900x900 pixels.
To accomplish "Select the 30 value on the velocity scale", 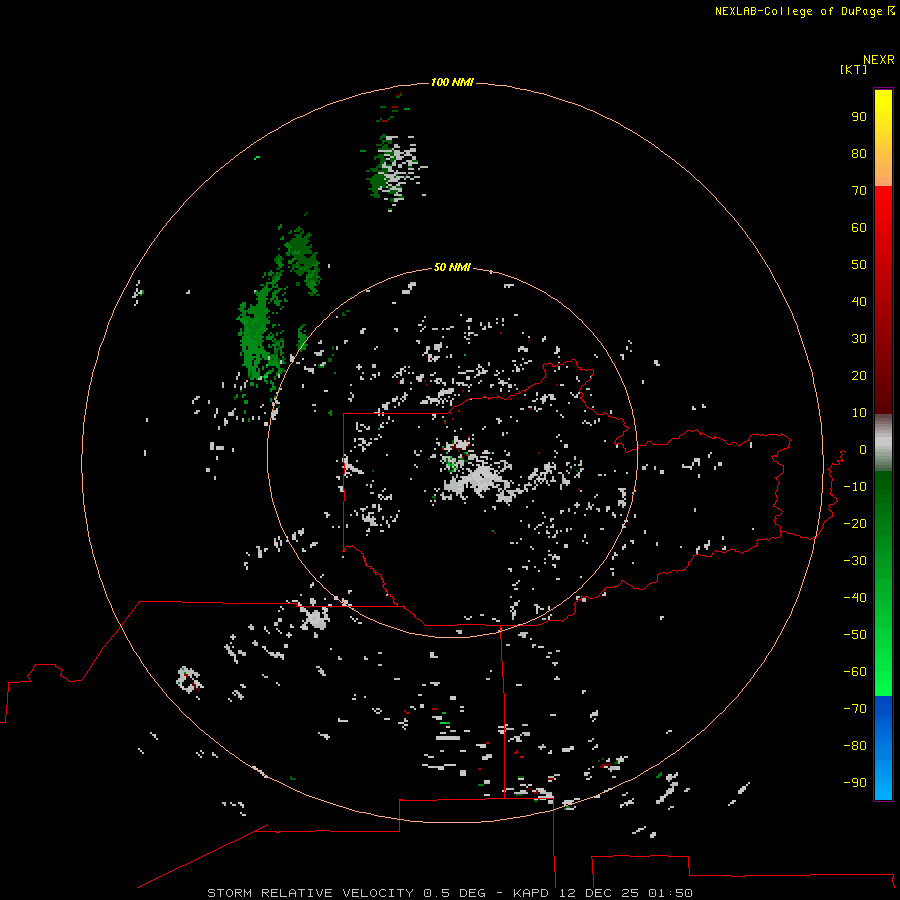I will point(859,339).
